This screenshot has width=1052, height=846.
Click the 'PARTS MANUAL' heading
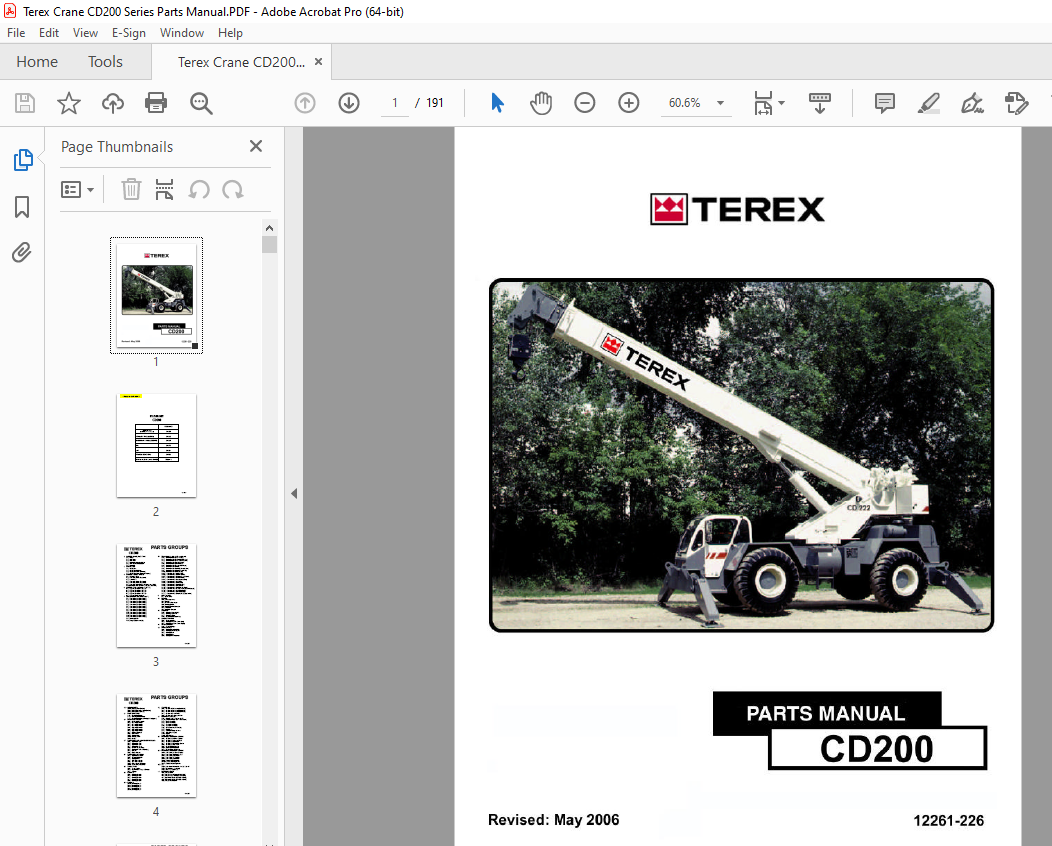[826, 713]
